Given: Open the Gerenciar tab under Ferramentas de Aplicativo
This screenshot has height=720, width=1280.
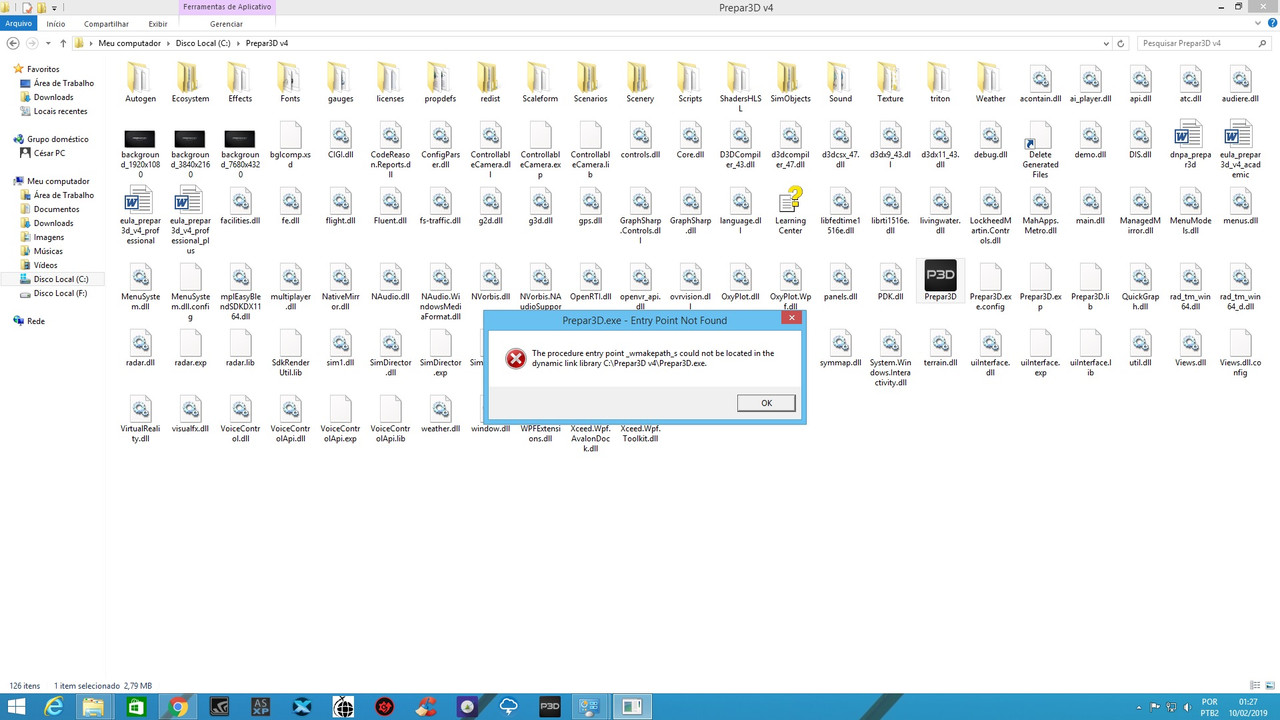Looking at the screenshot, I should coord(226,23).
